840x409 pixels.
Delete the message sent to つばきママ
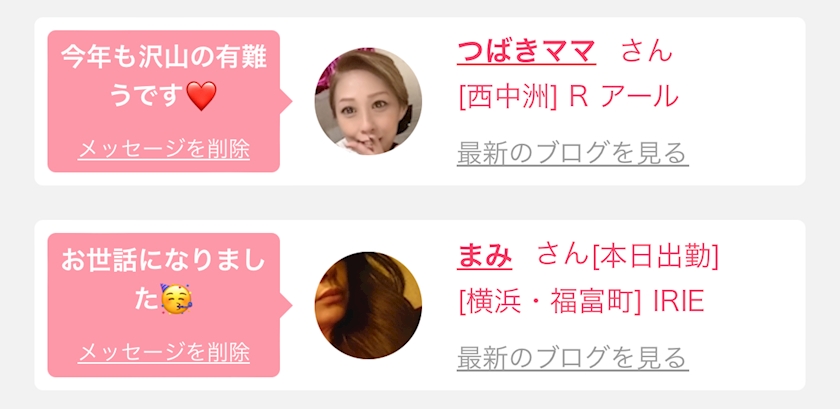164,150
